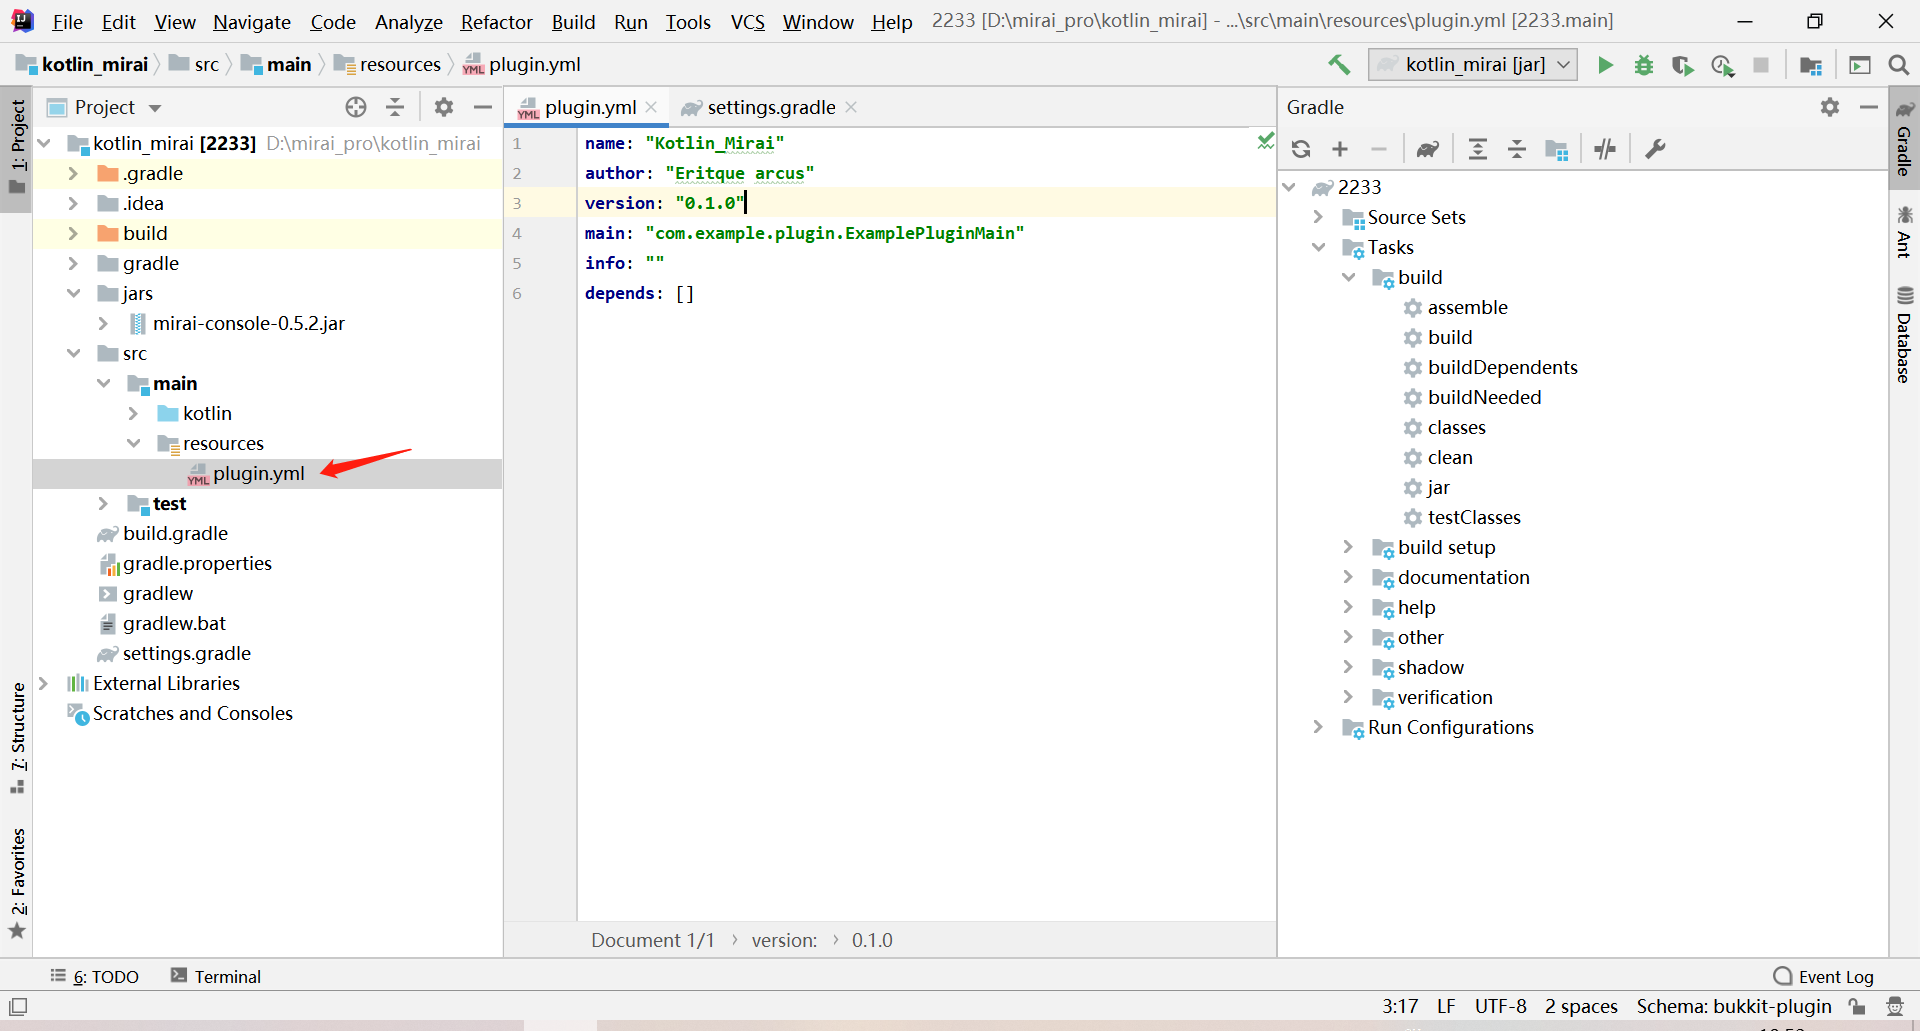Expand the Run Configurations node
1920x1031 pixels.
[1319, 727]
